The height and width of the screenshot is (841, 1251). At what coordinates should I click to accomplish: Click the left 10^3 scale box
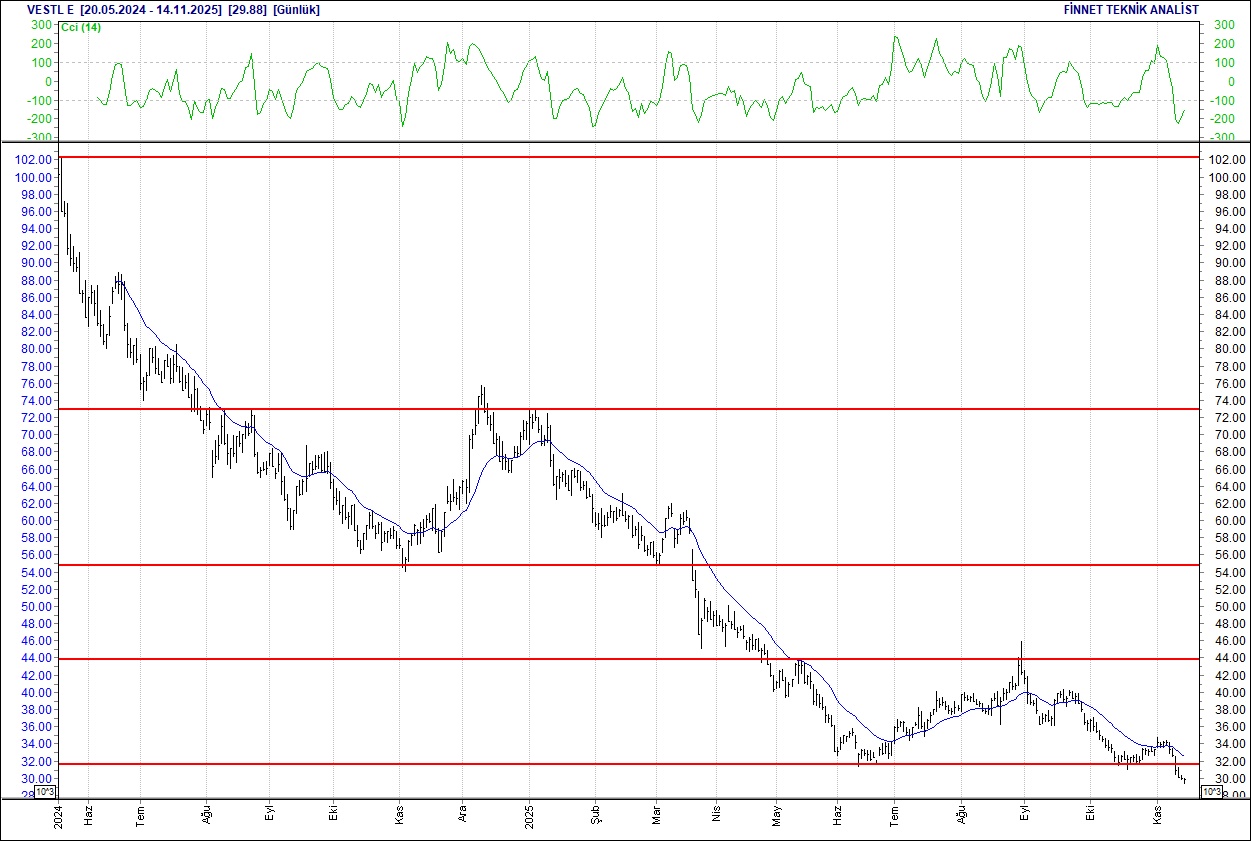tap(46, 792)
